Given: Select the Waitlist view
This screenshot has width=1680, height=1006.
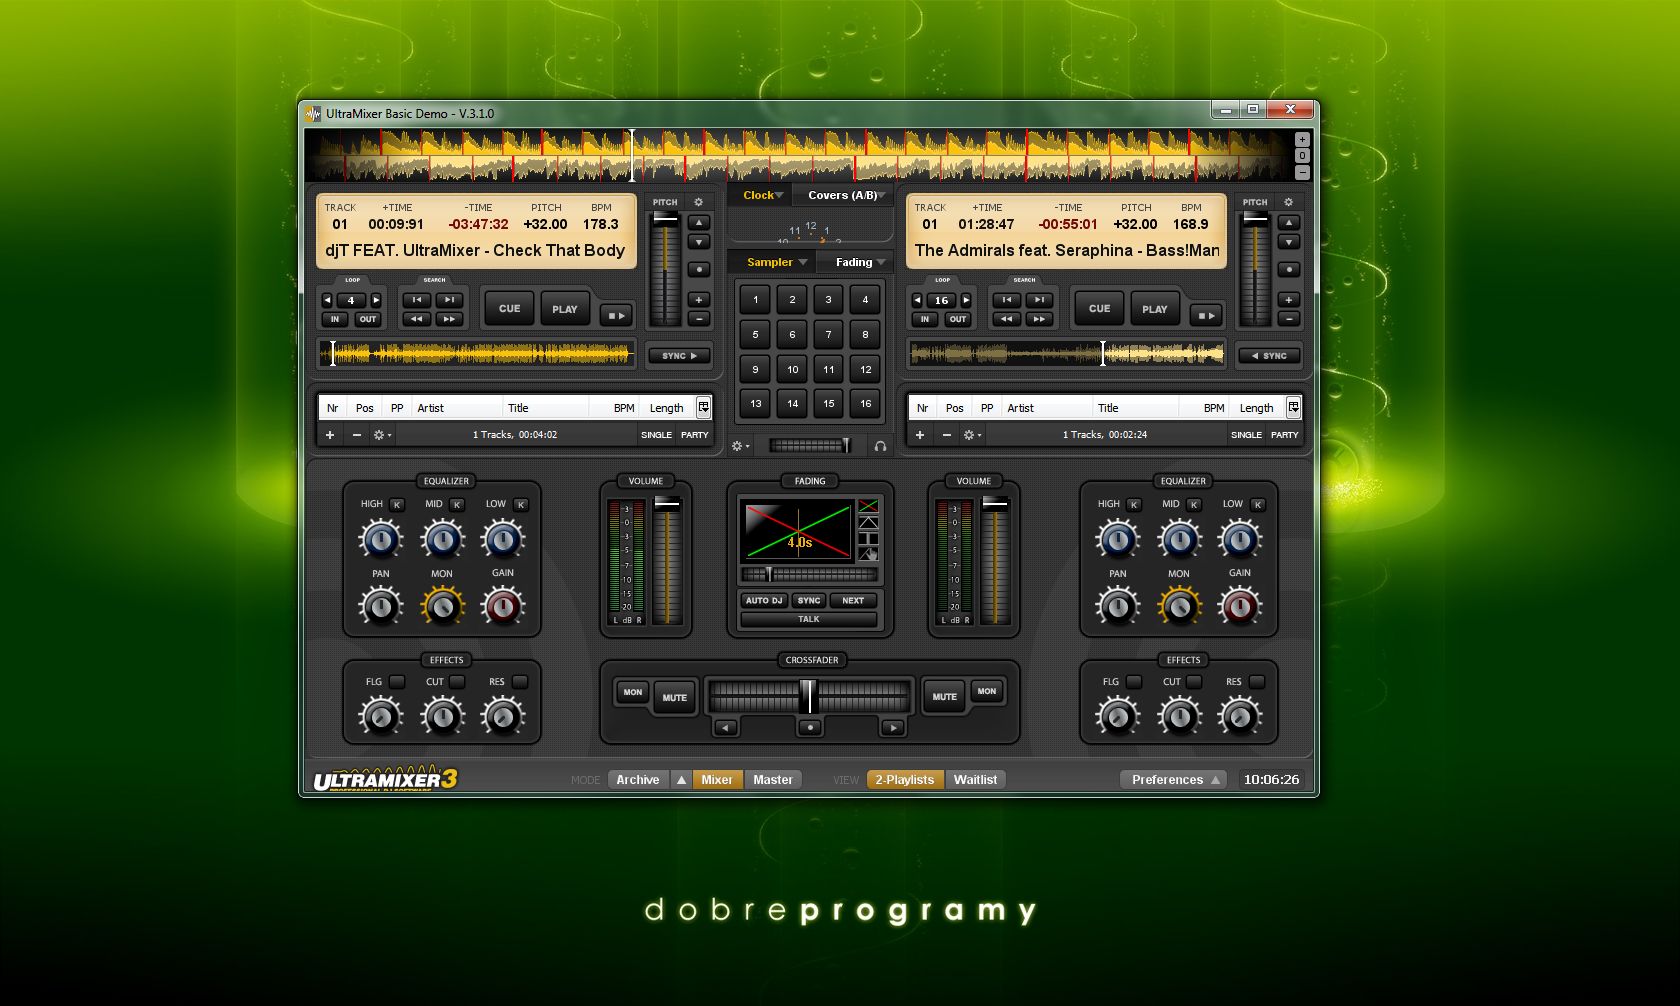Looking at the screenshot, I should (975, 779).
